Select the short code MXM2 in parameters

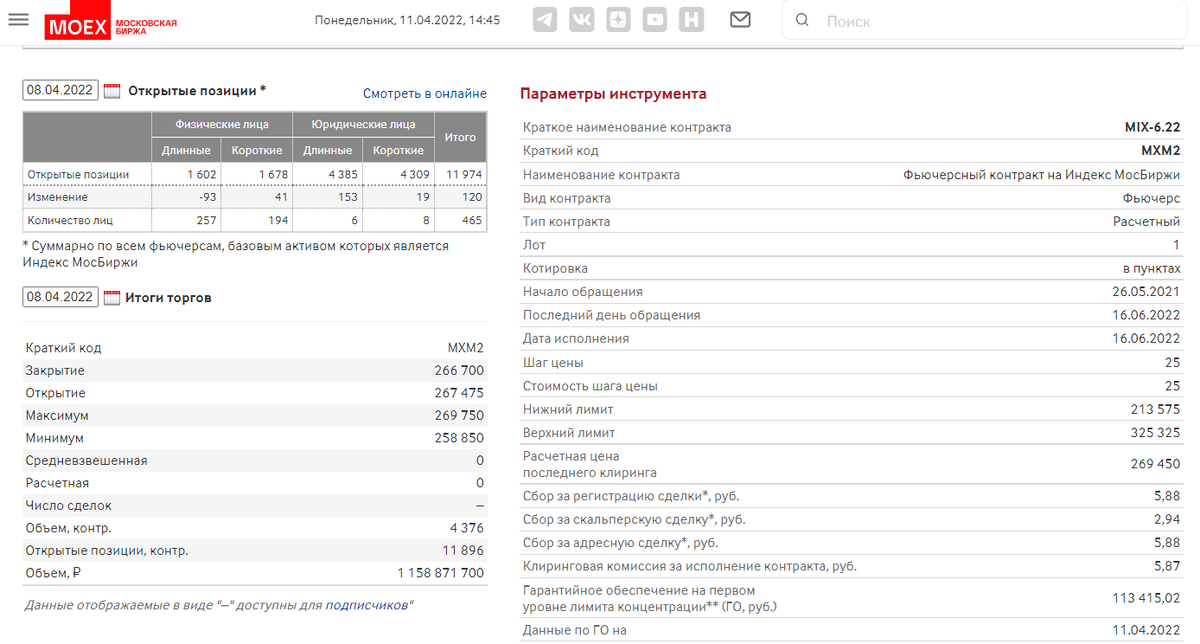[1161, 150]
